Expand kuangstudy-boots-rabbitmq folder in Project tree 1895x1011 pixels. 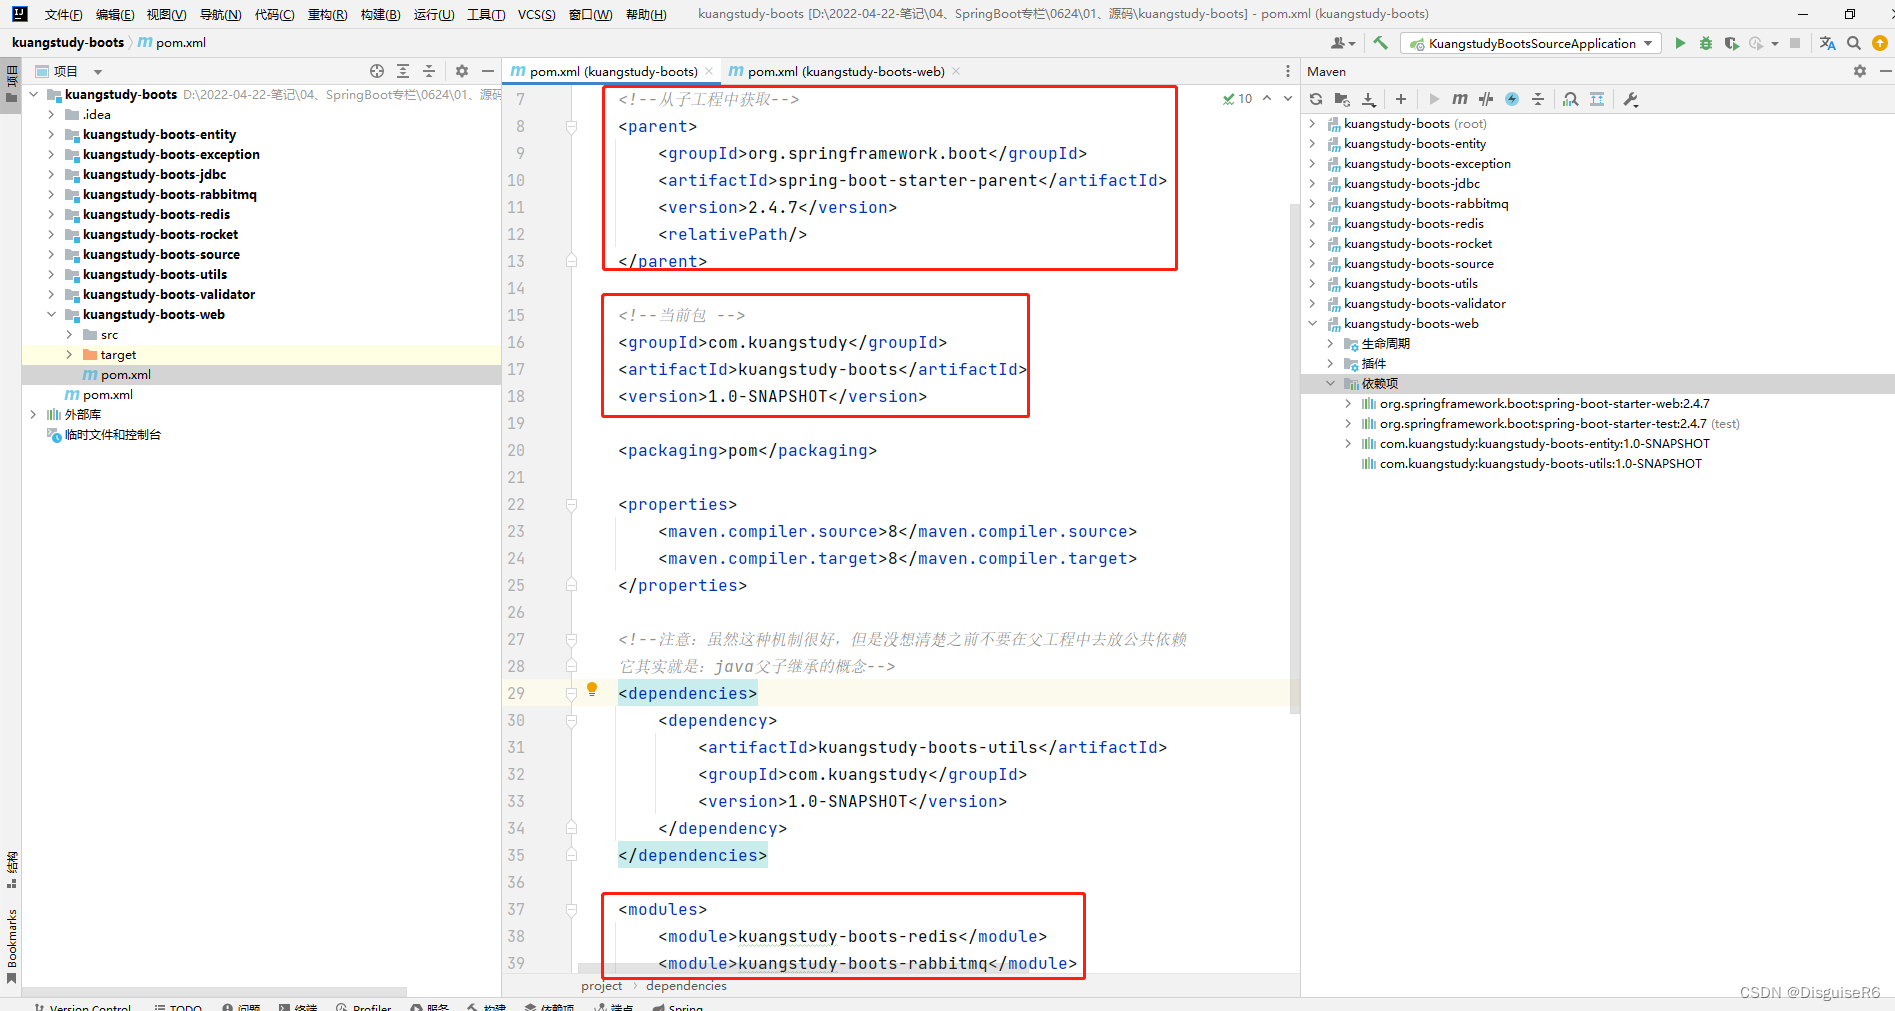tap(51, 194)
